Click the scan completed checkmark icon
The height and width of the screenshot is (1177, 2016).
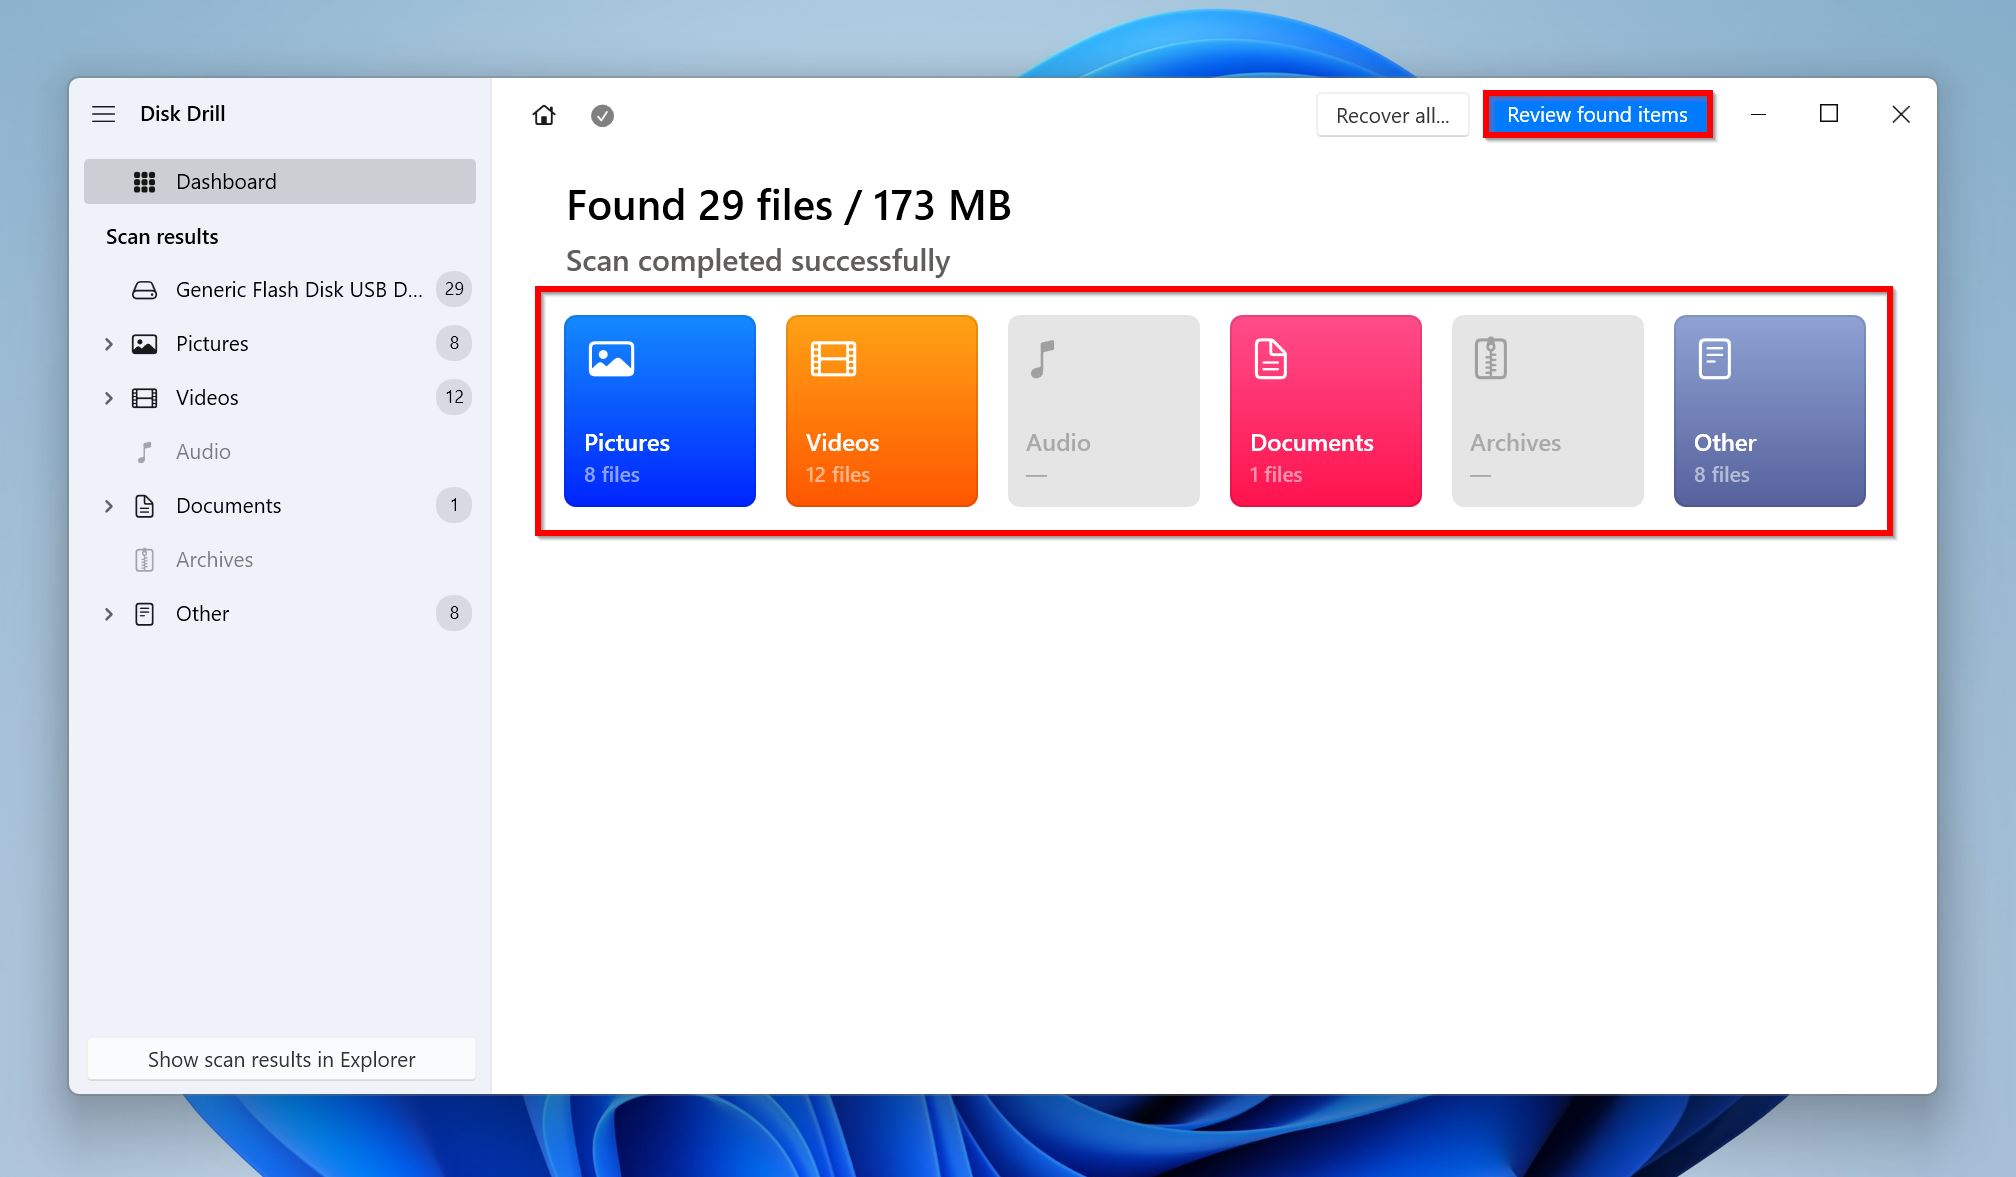(600, 115)
